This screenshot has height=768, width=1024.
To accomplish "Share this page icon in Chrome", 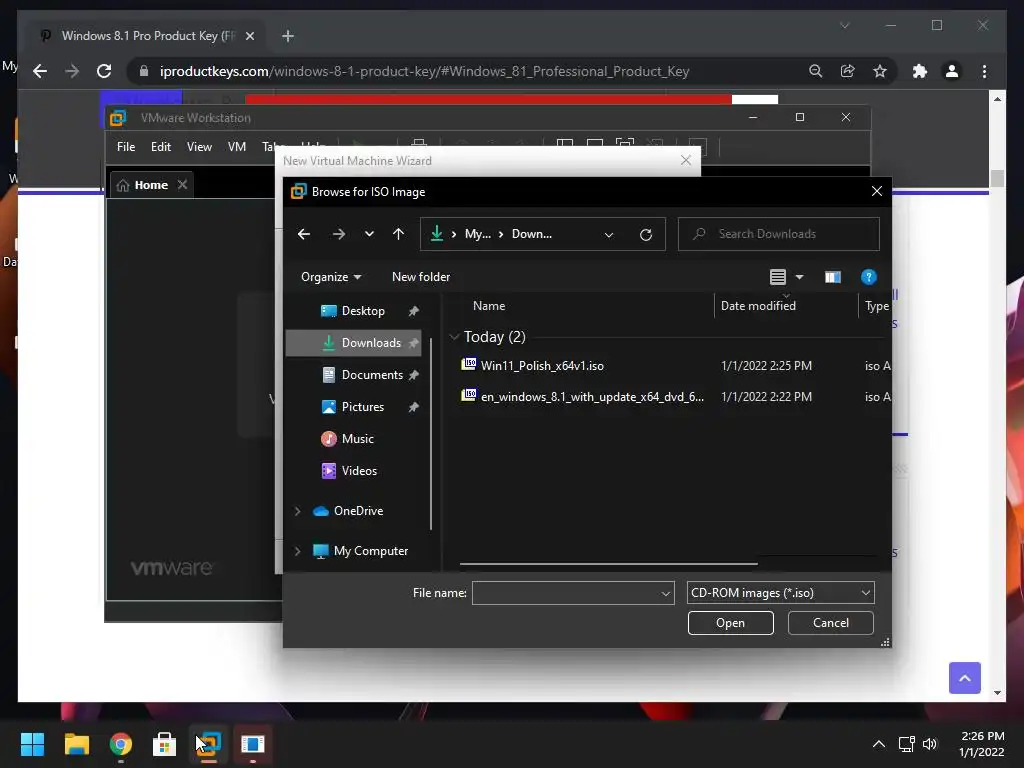I will click(848, 71).
